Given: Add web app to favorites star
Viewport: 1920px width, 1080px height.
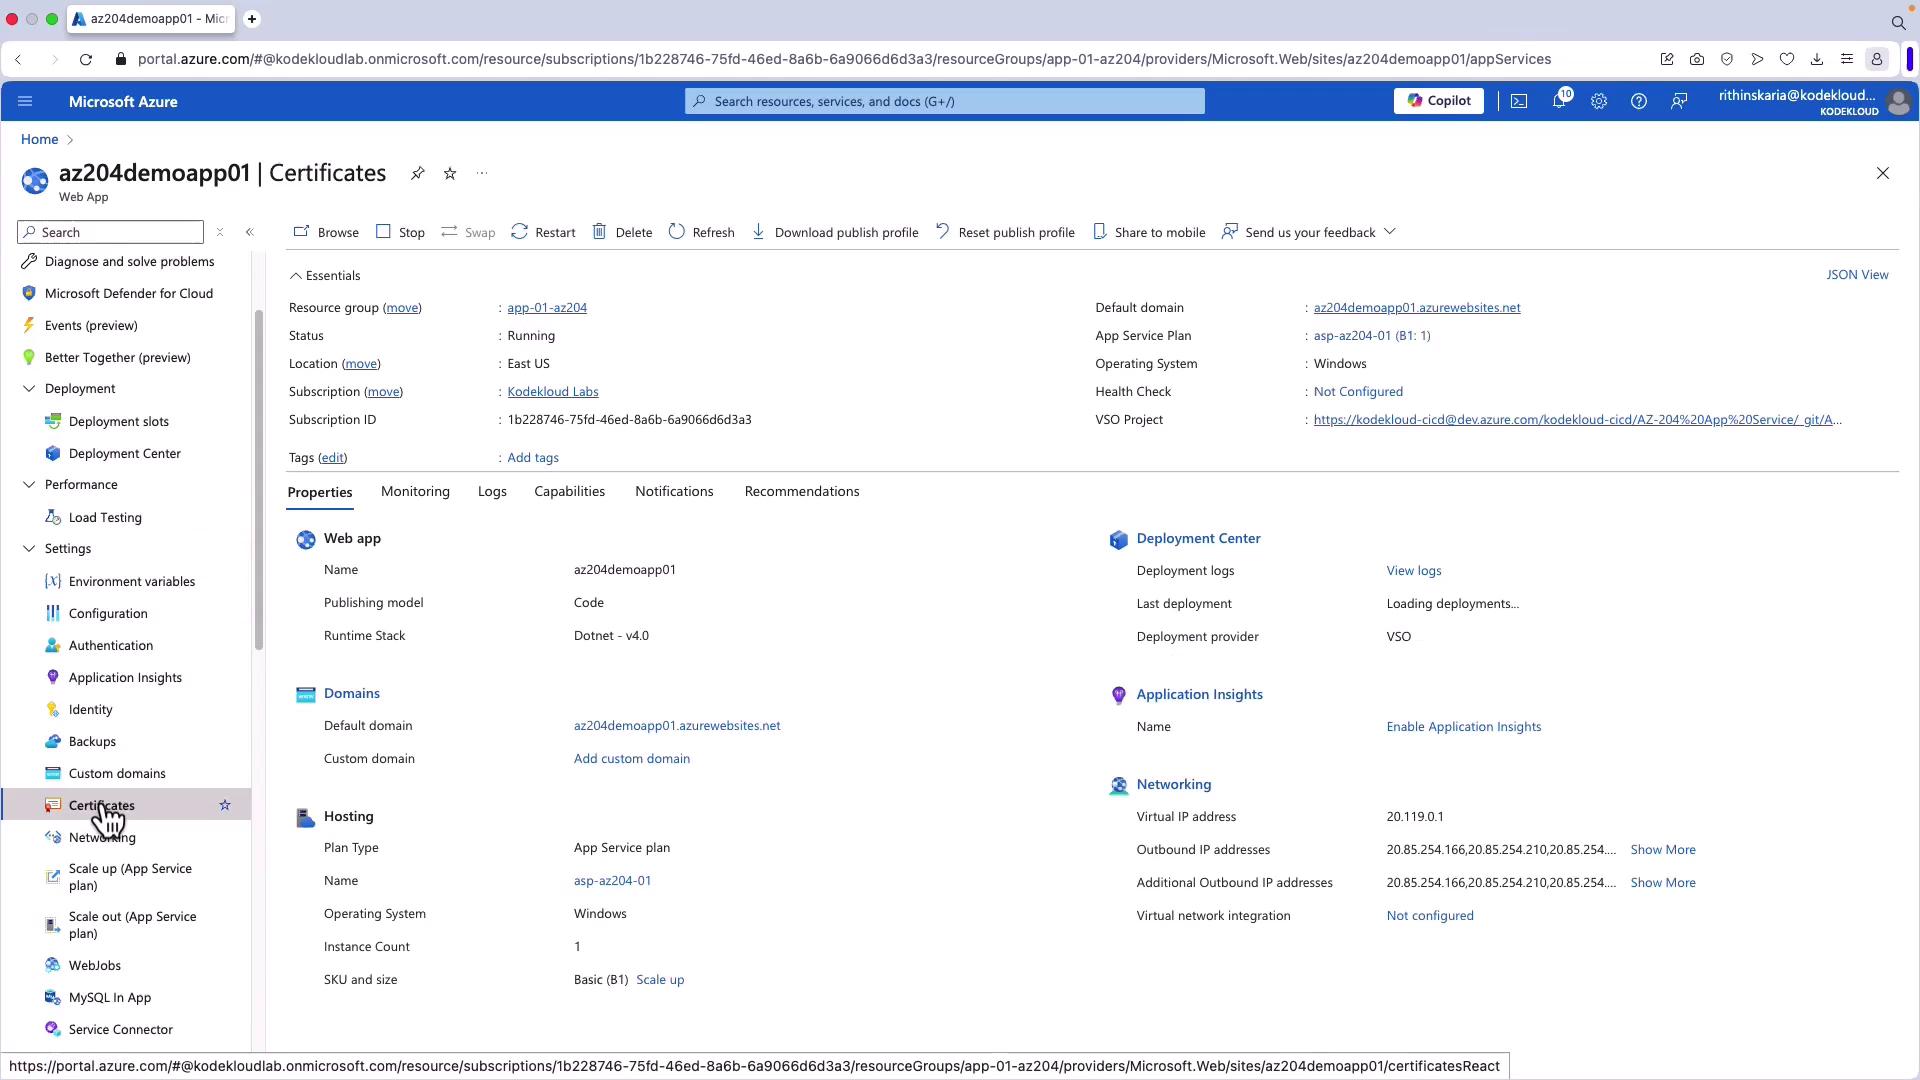Looking at the screenshot, I should pos(450,174).
